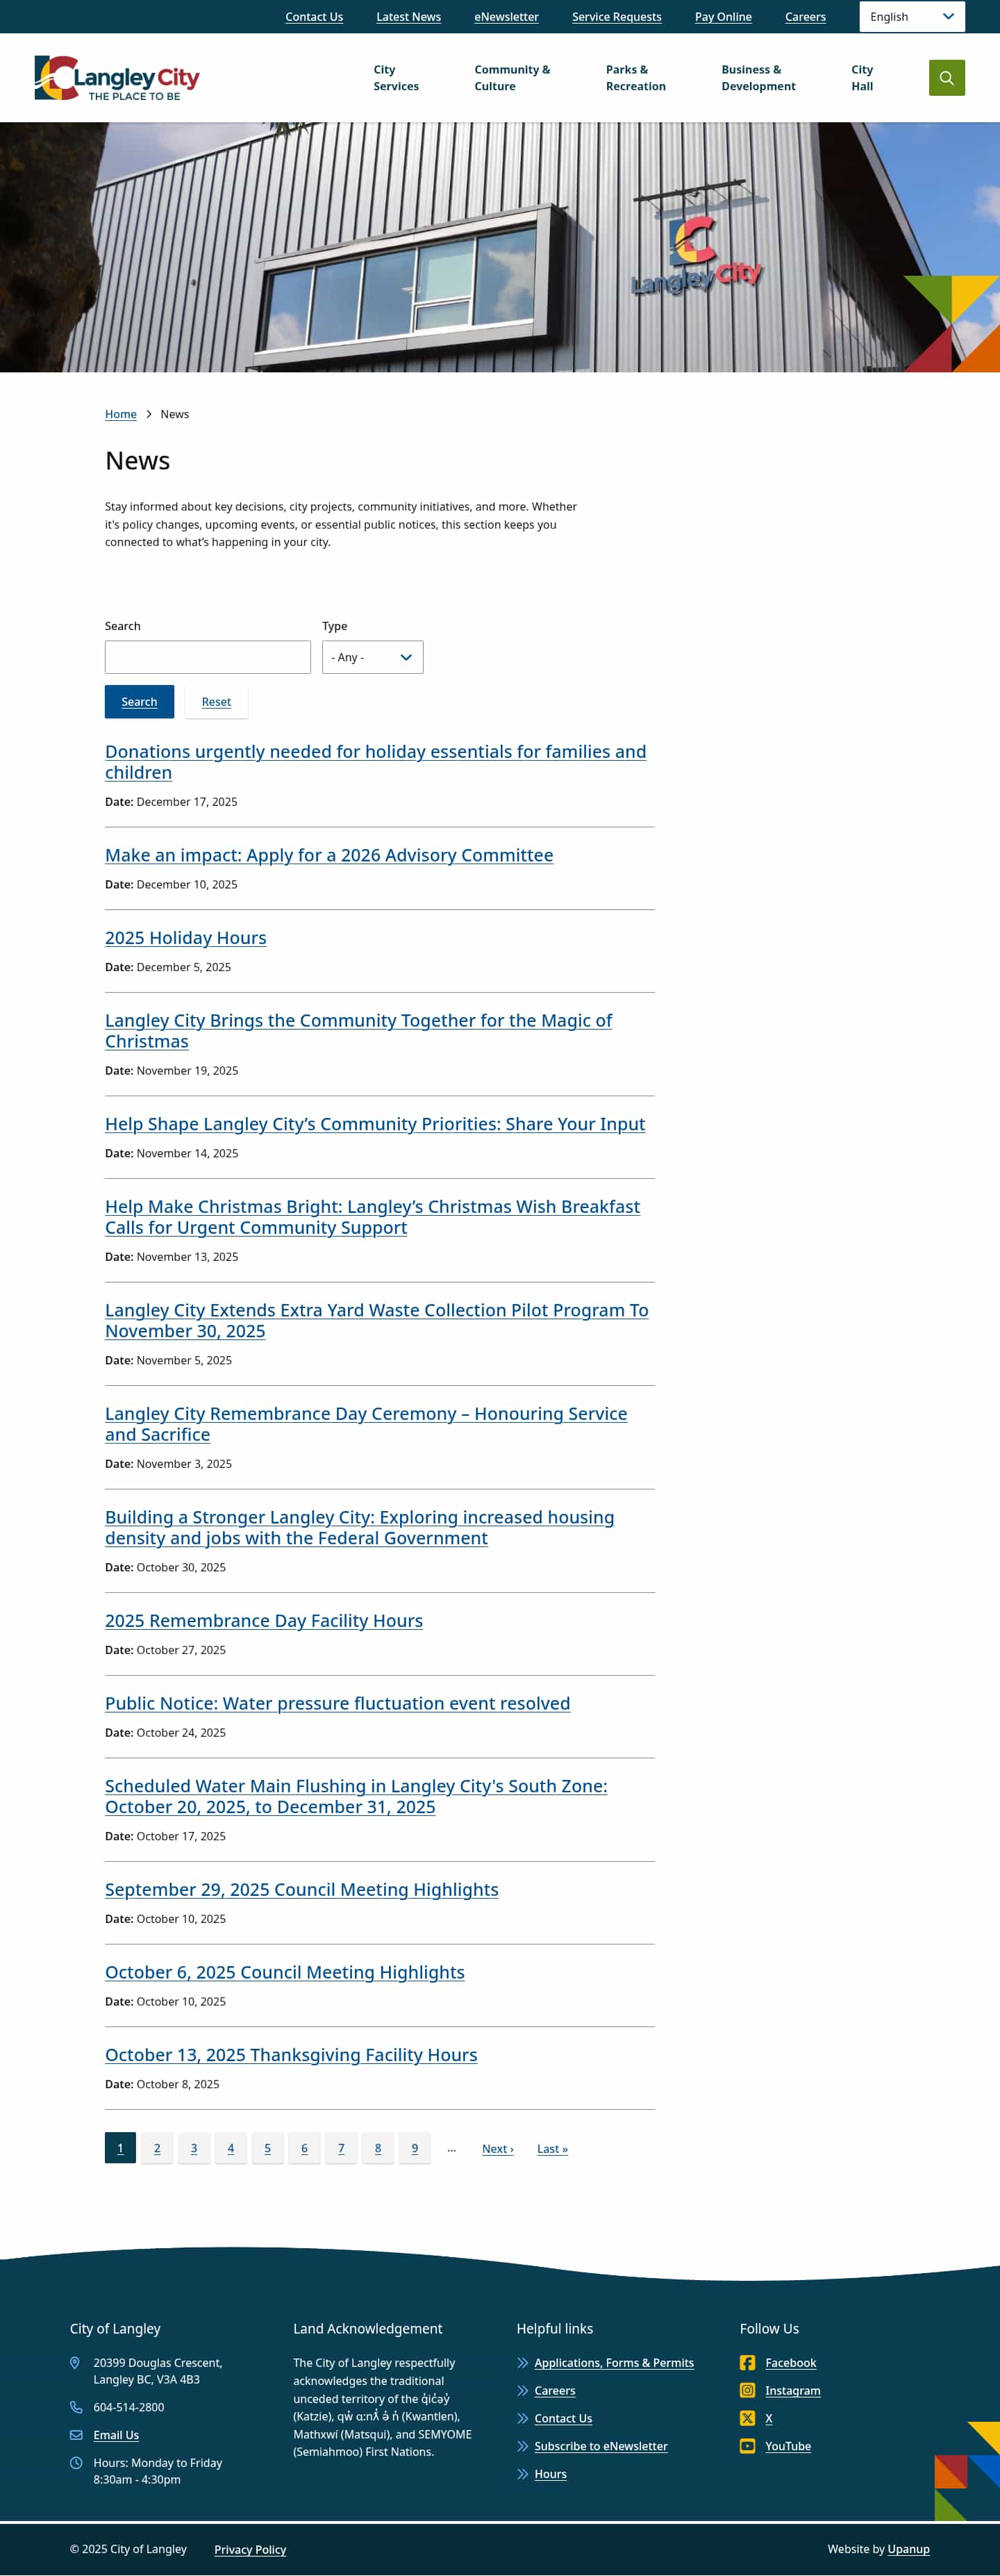Click the Langley City logo
The height and width of the screenshot is (2576, 1000).
pyautogui.click(x=117, y=78)
